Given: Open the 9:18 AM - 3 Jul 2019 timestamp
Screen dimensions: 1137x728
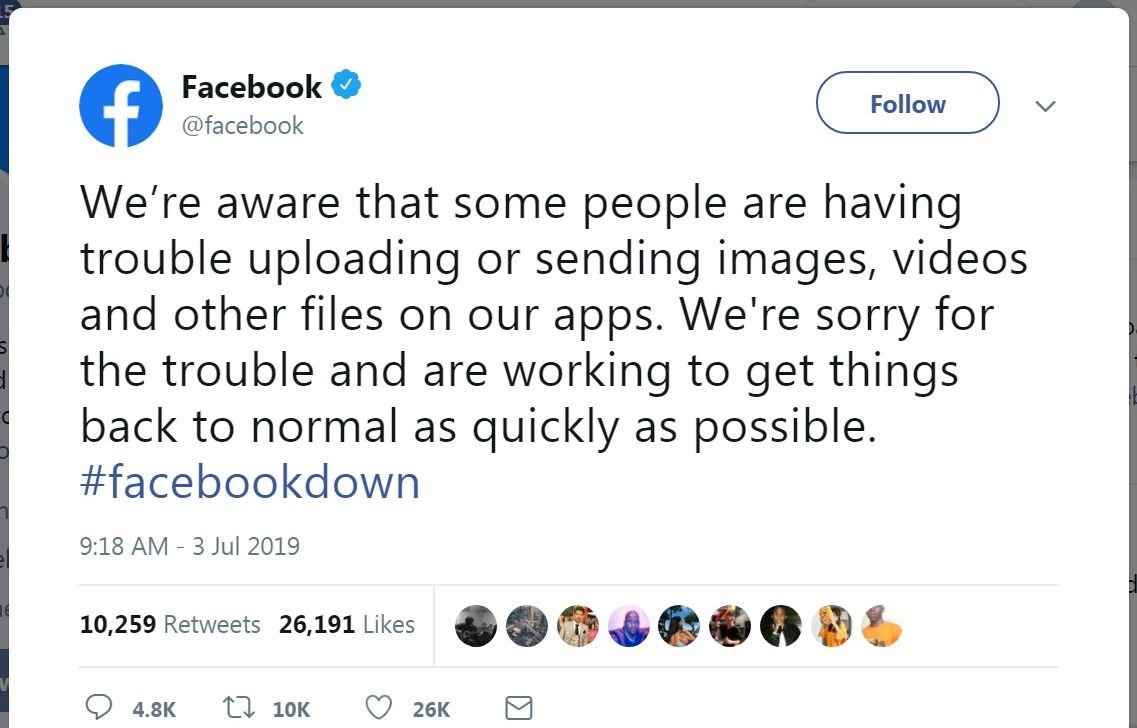Looking at the screenshot, I should [x=189, y=546].
